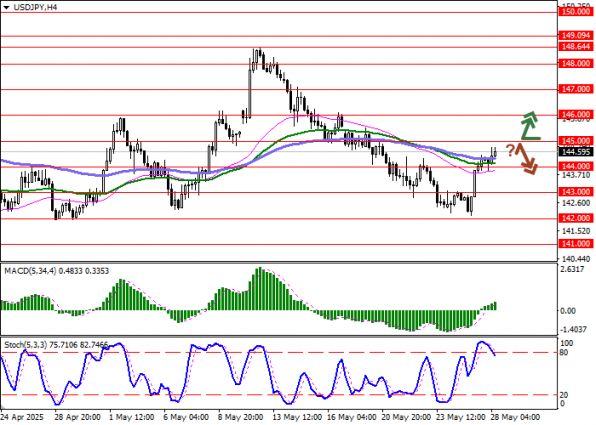Click the MACD(5,34,4) indicator label
The width and height of the screenshot is (596, 425).
click(x=30, y=271)
